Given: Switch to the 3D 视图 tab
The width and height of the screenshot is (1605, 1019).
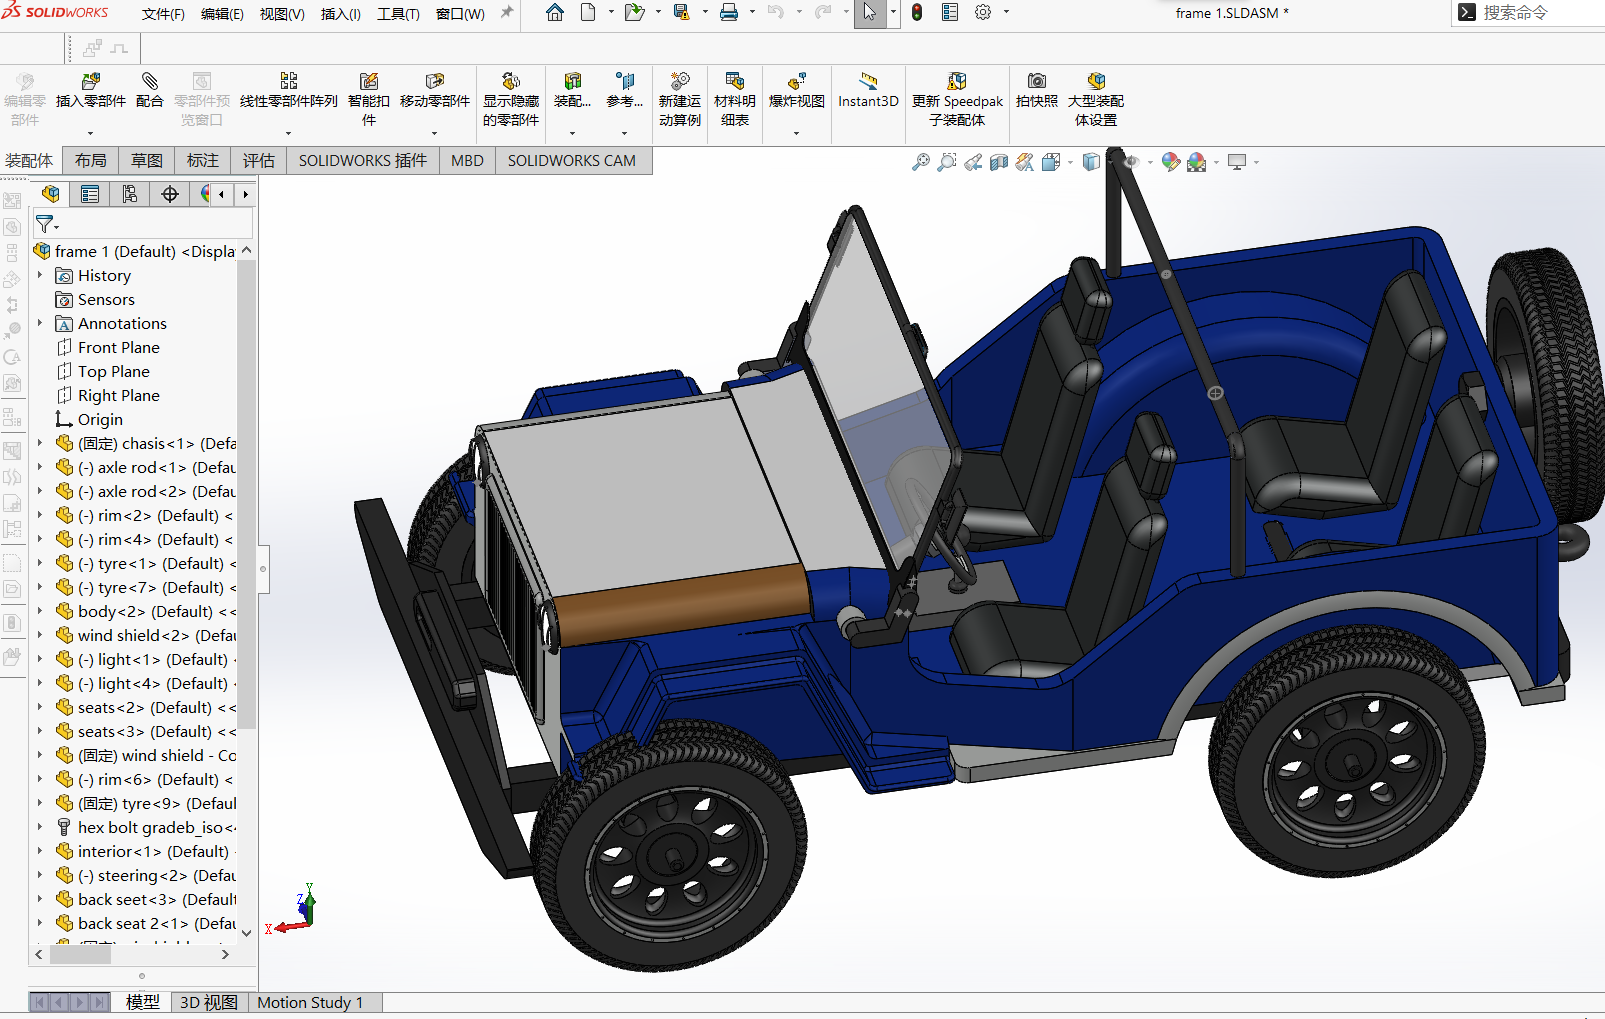Looking at the screenshot, I should click(x=208, y=1002).
